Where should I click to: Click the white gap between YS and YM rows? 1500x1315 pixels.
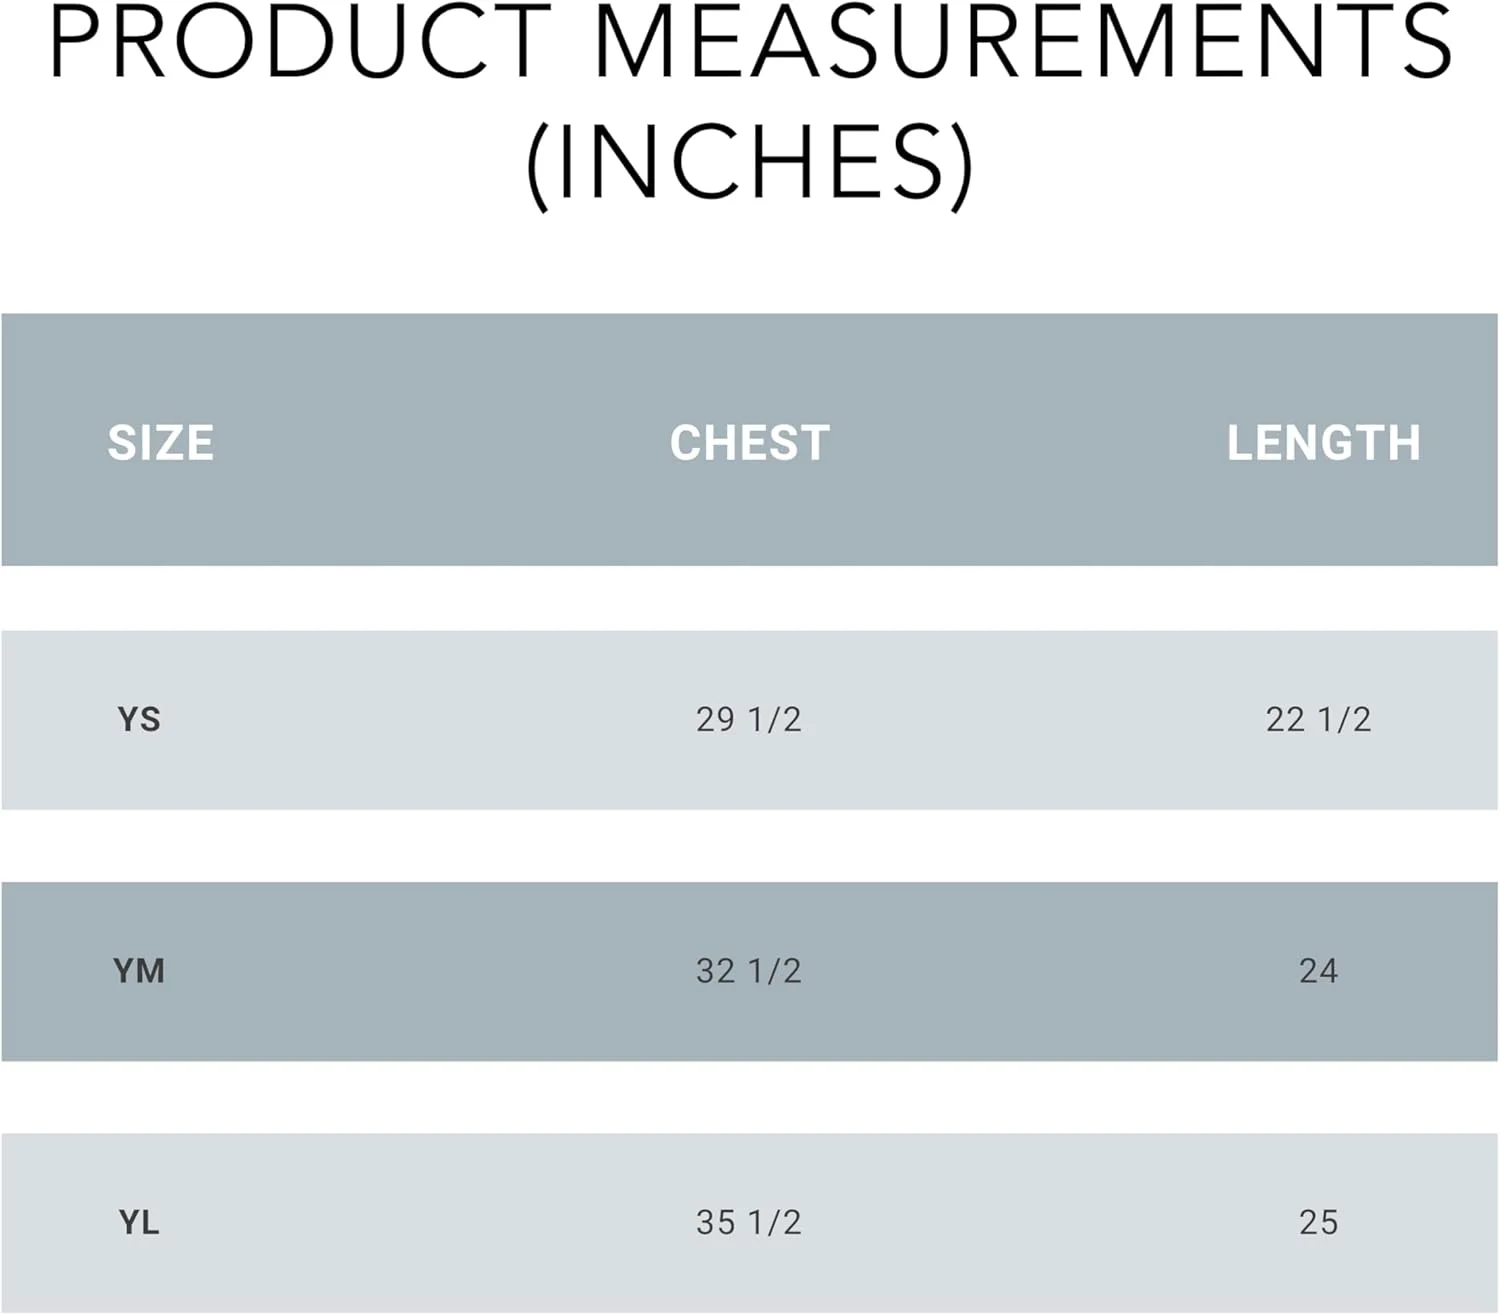(750, 846)
